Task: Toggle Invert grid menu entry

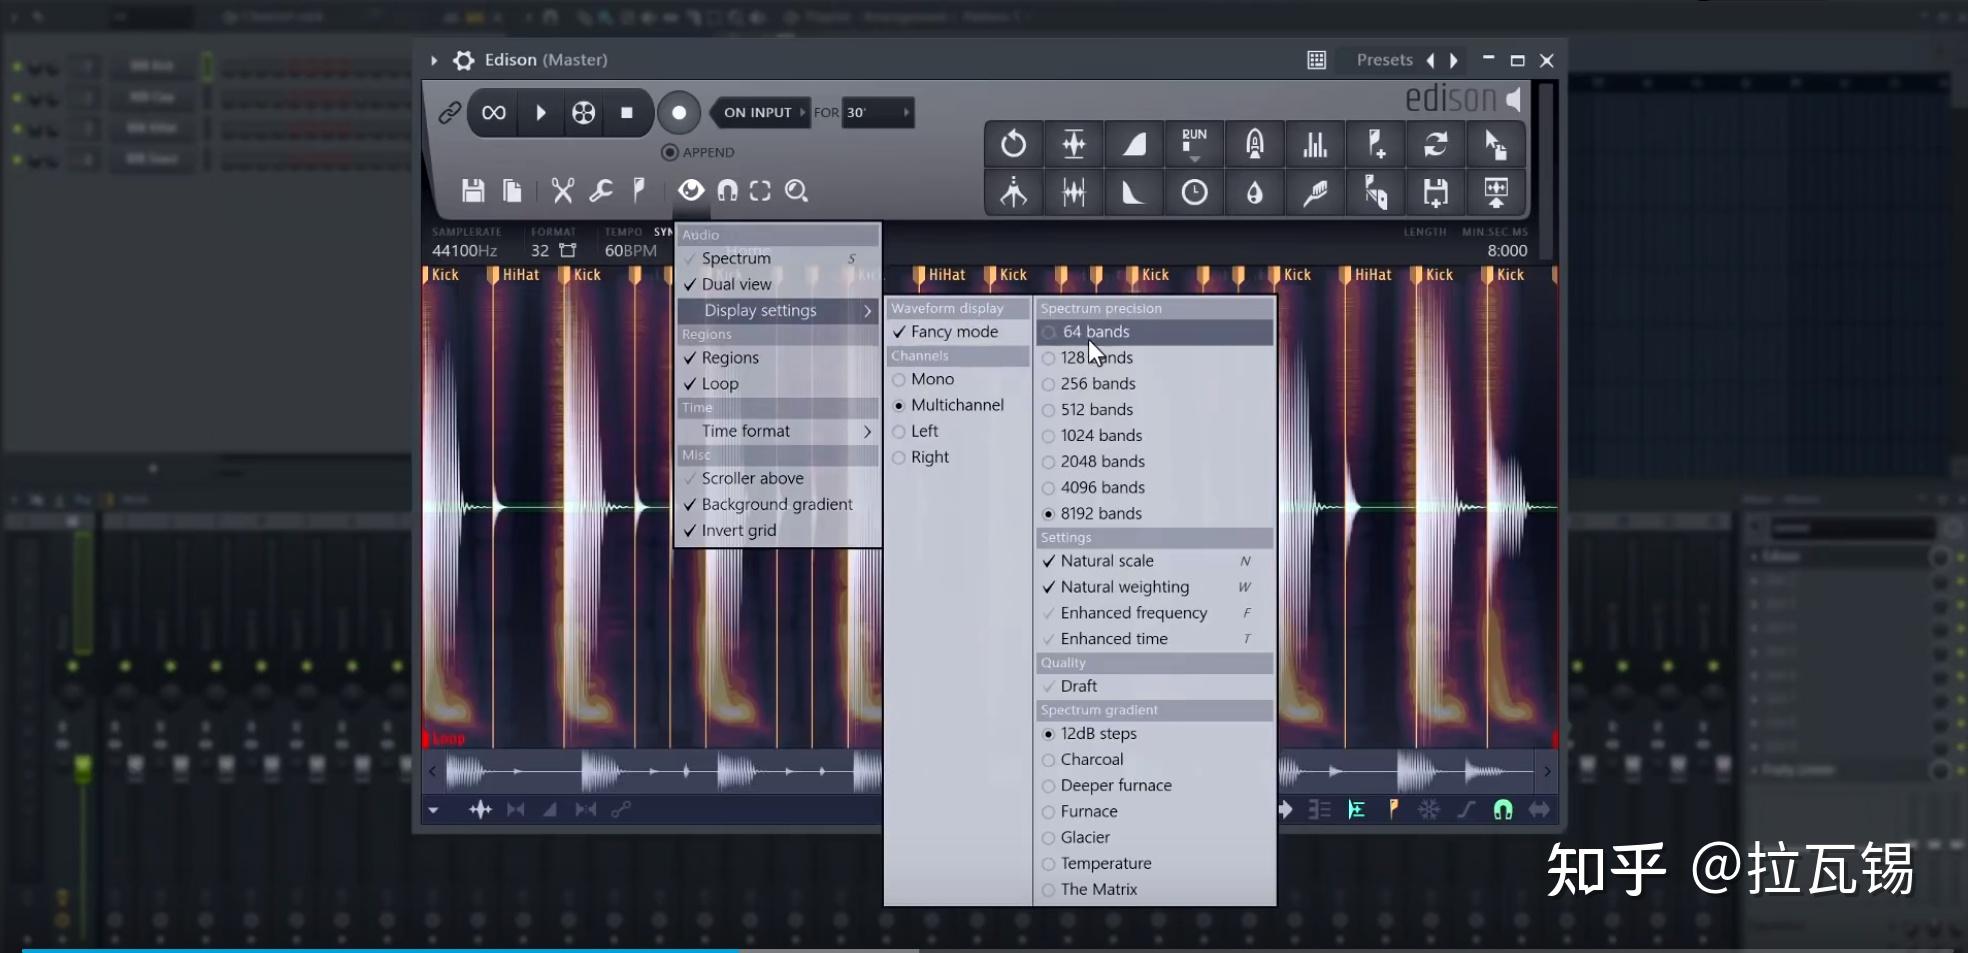Action: pos(778,531)
